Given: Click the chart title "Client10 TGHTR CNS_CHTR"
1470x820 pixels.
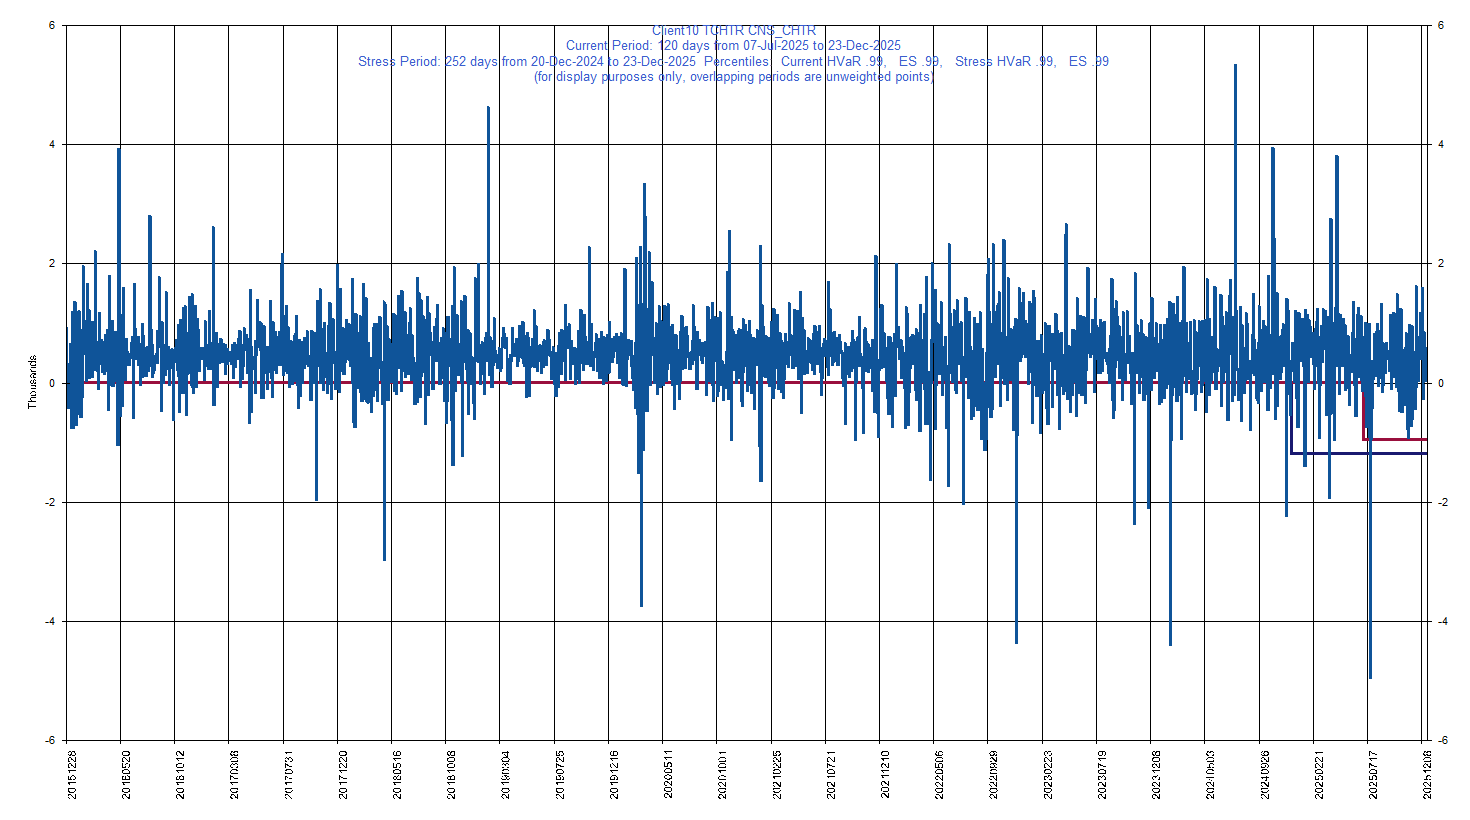Looking at the screenshot, I should click(x=733, y=28).
